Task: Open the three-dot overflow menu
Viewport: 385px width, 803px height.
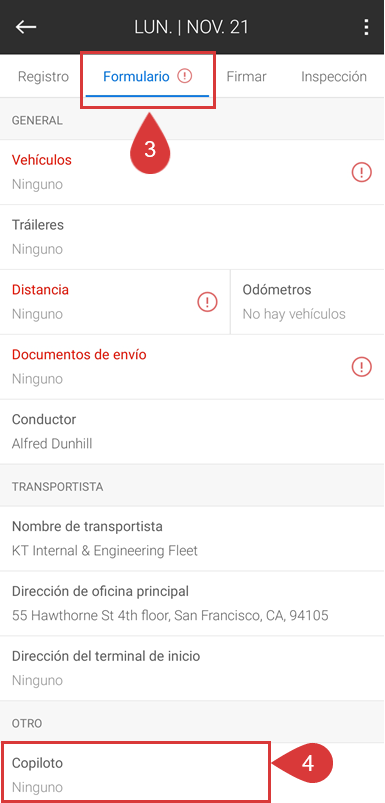Action: pos(366,27)
